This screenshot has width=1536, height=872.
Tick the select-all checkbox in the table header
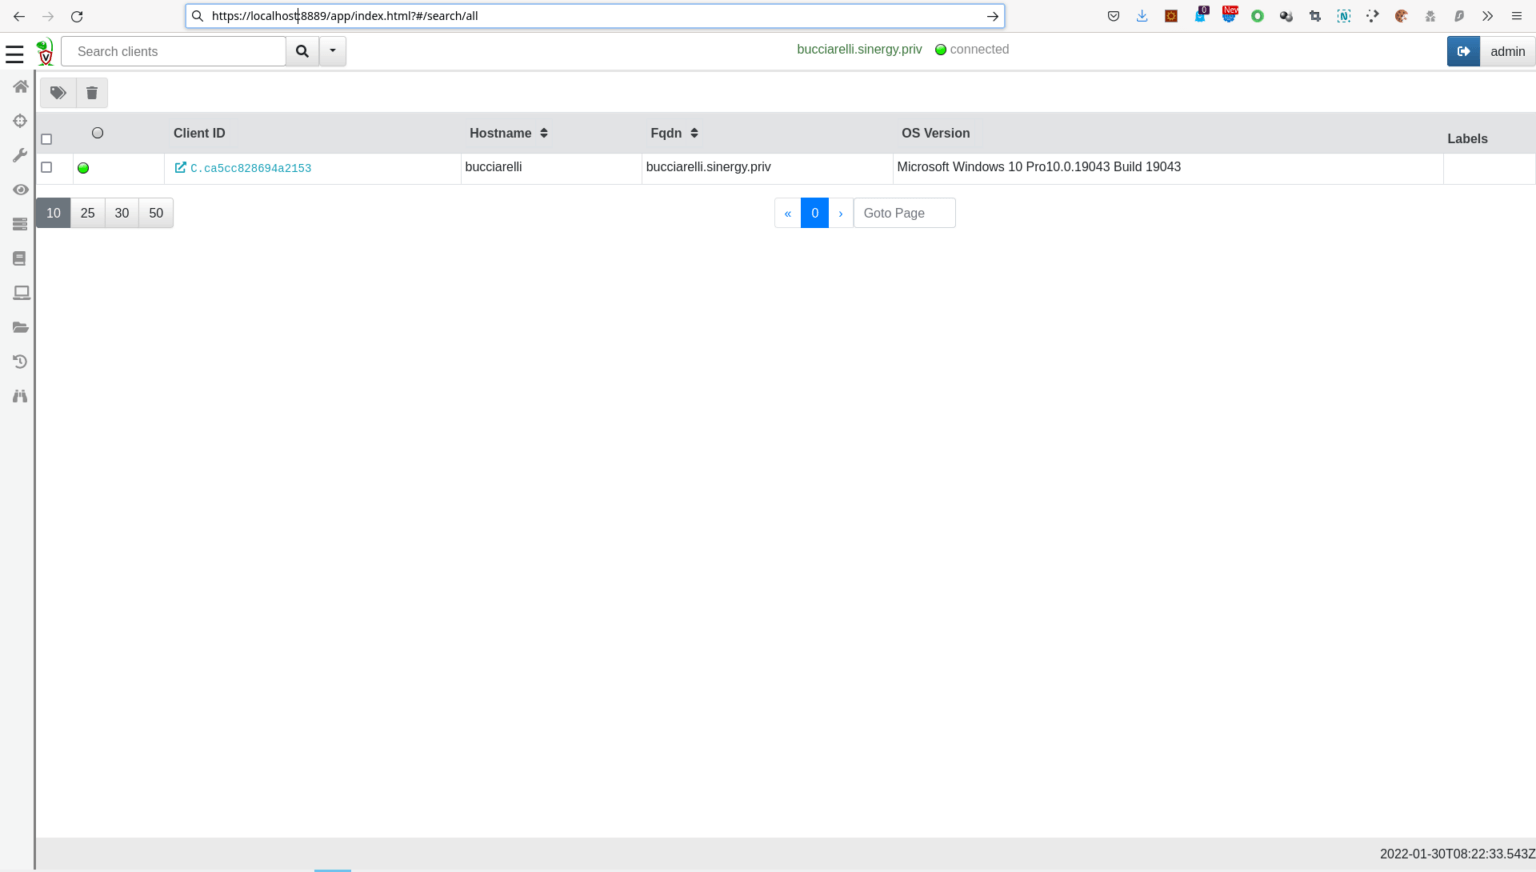click(46, 139)
